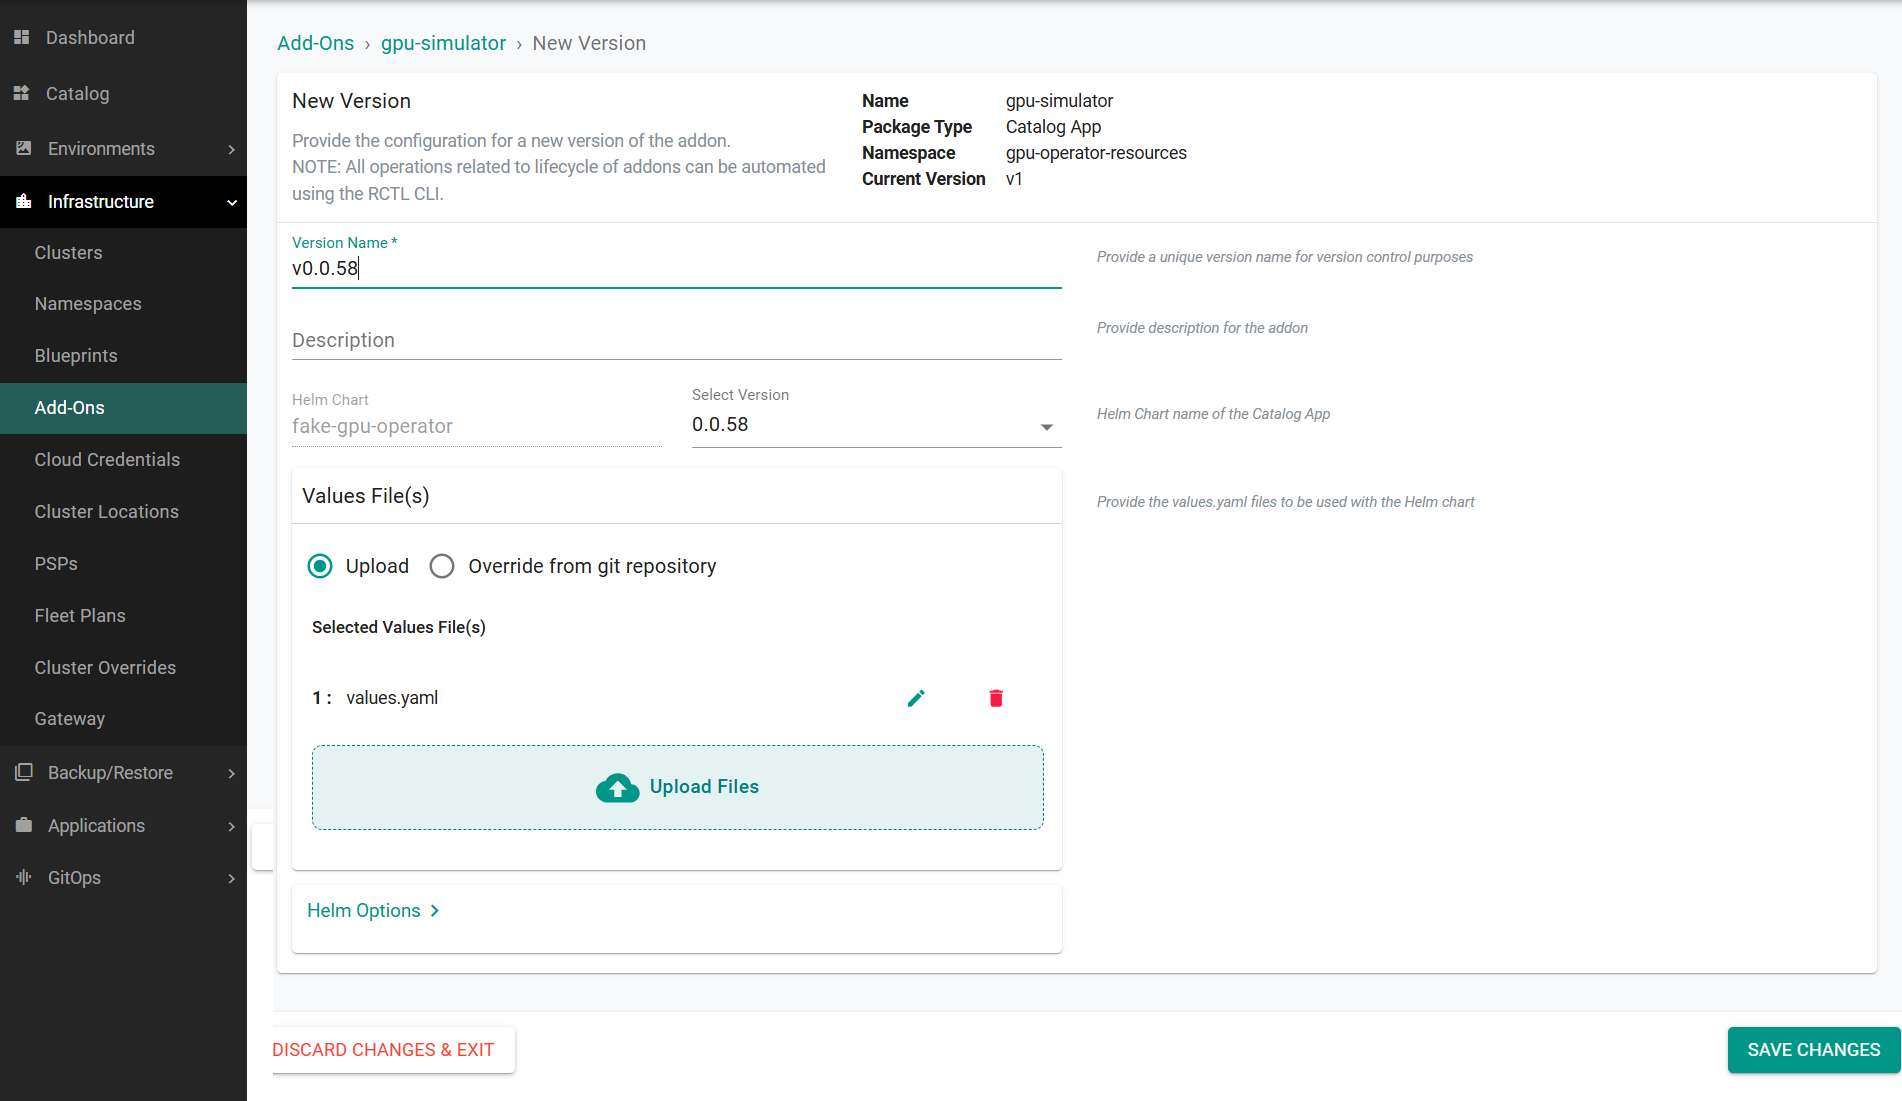Expand the GitOps menu chevron
This screenshot has width=1902, height=1101.
pos(232,878)
